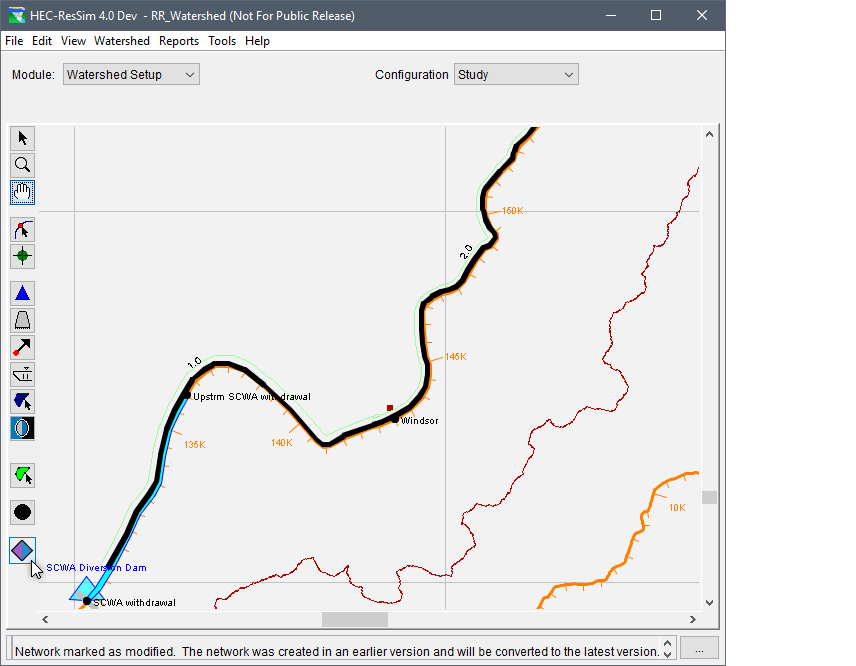Open the Module dropdown showing Watershed Setup
The width and height of the screenshot is (856, 666).
point(131,75)
